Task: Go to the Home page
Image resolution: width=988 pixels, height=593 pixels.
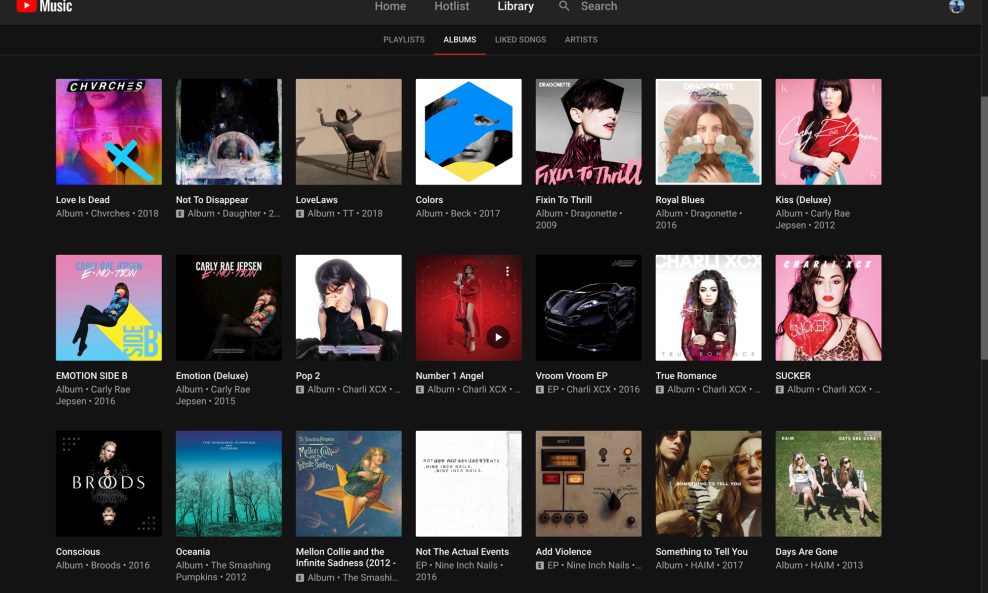Action: tap(390, 6)
